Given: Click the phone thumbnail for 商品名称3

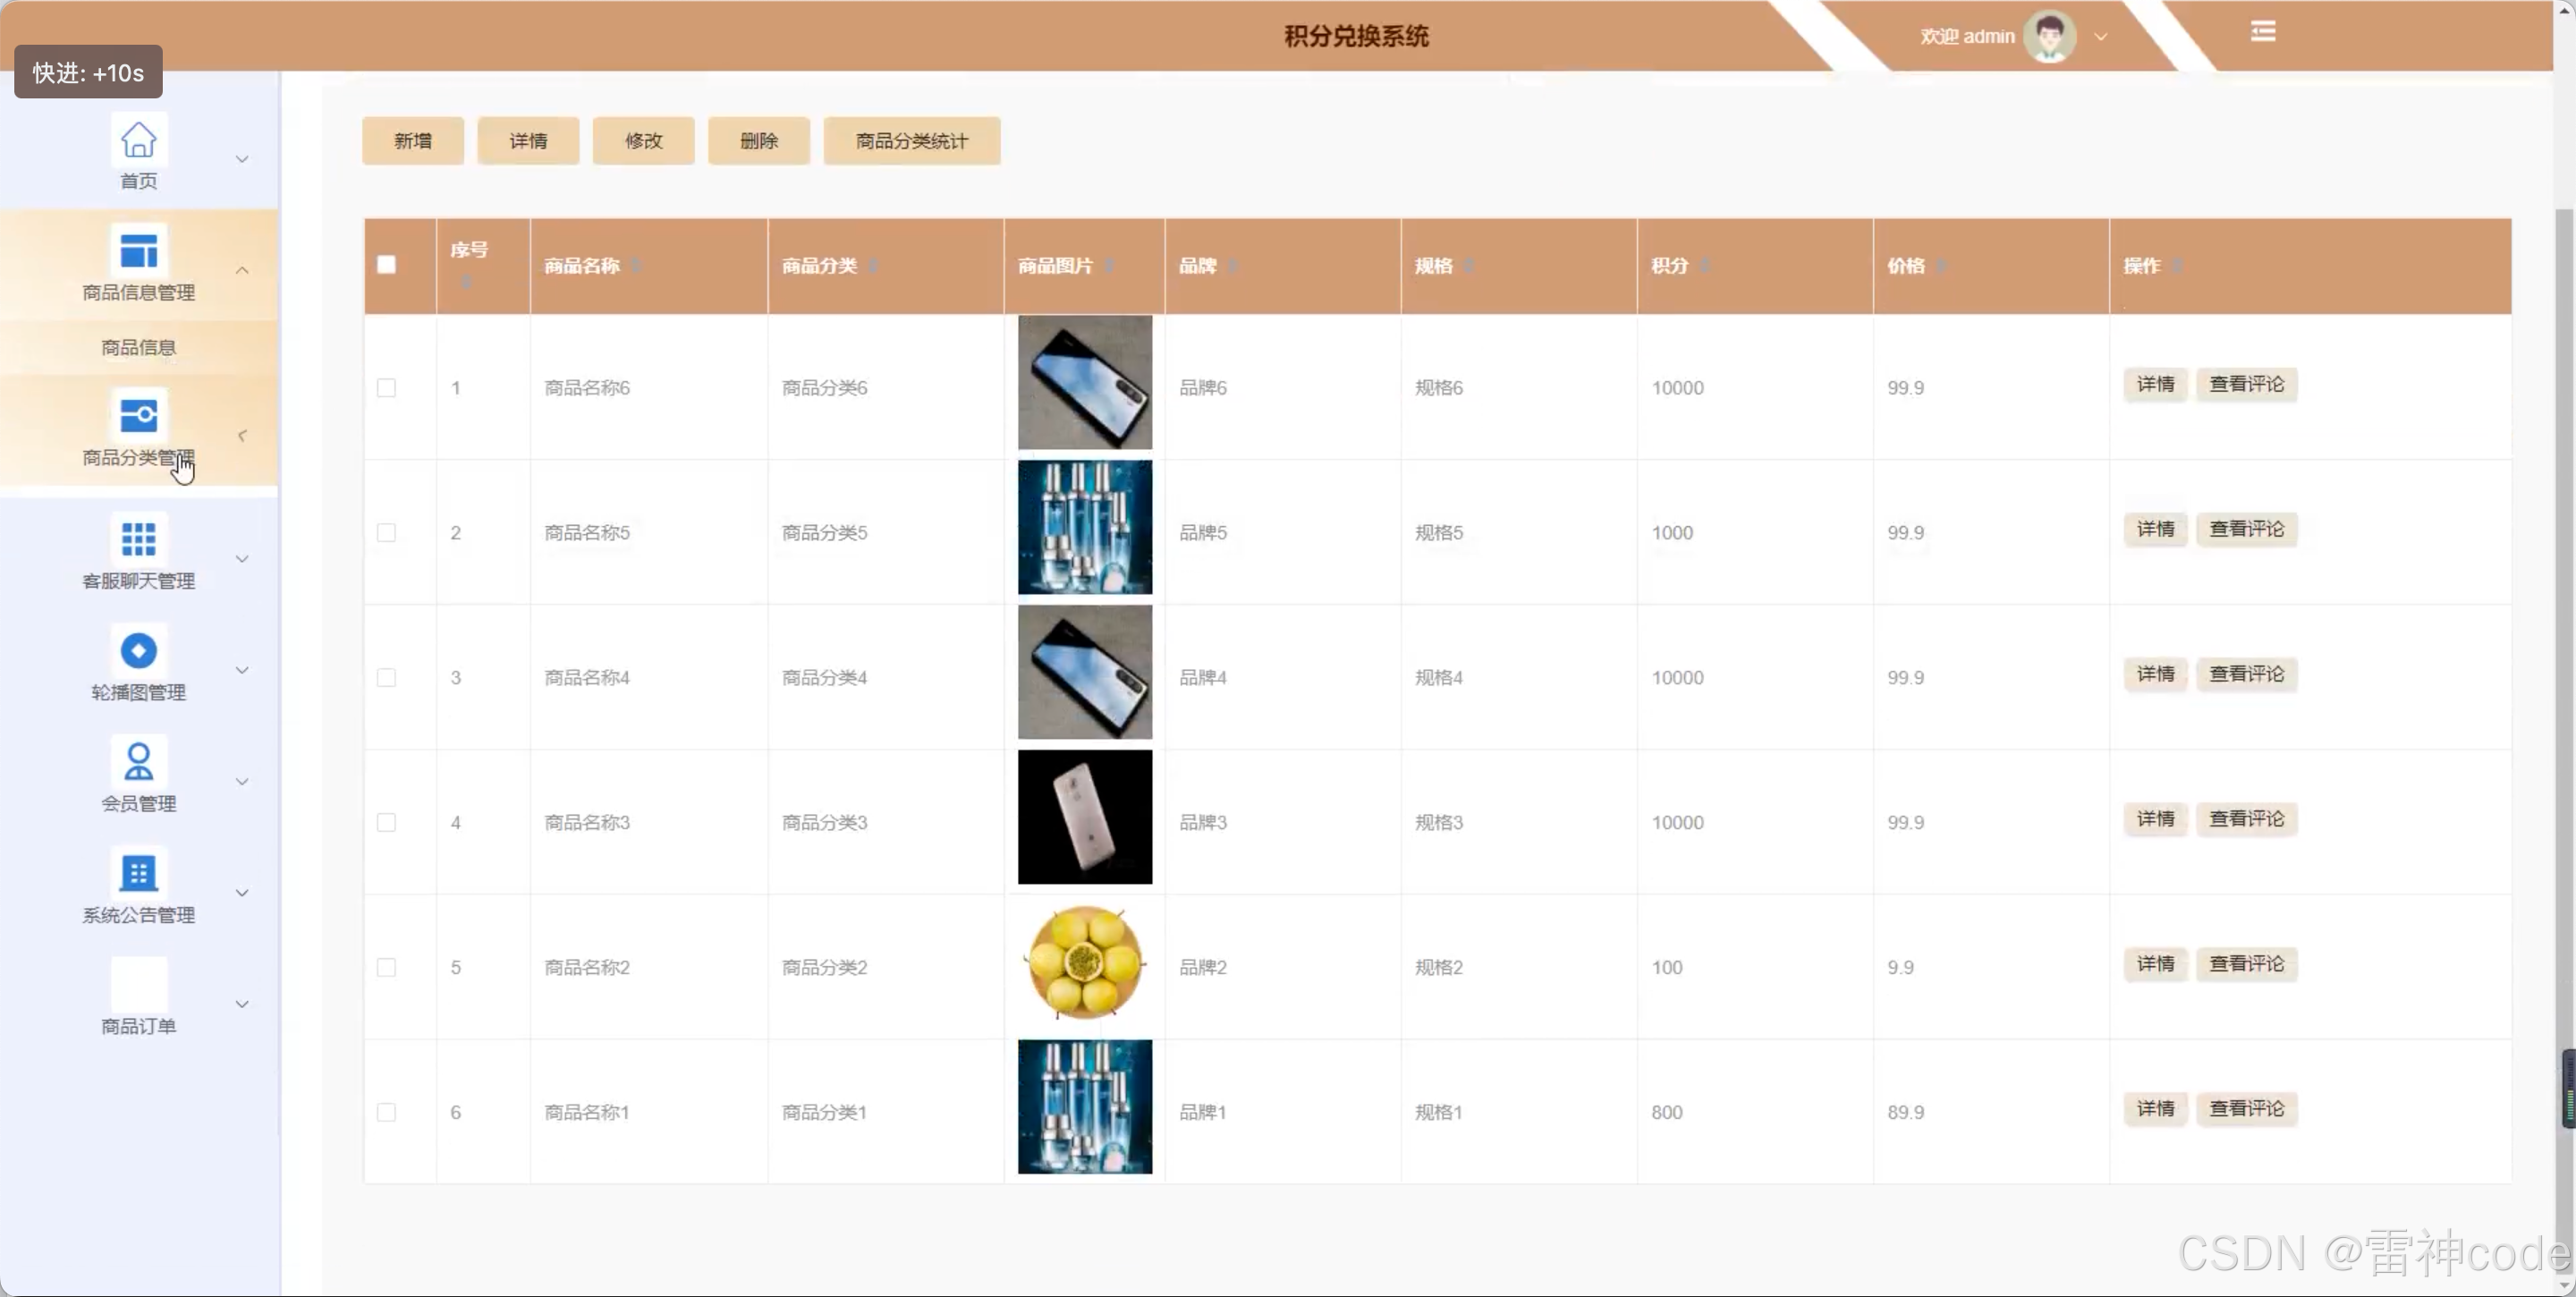Looking at the screenshot, I should [1085, 818].
